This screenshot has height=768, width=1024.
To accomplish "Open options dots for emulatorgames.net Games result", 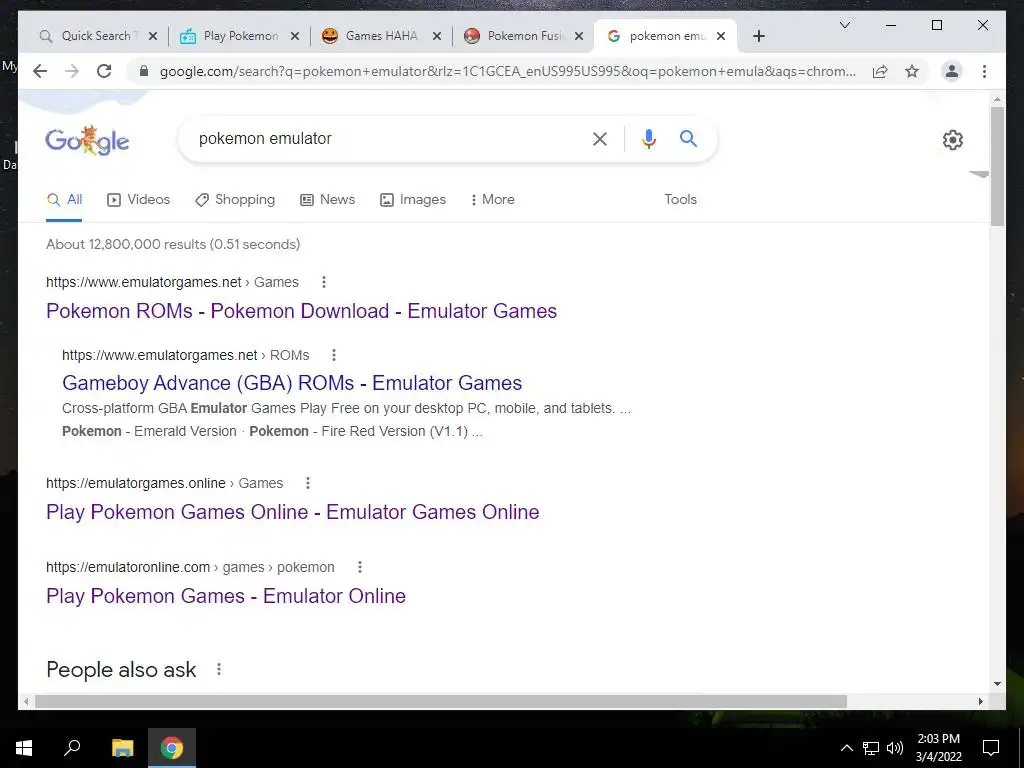I will [x=324, y=282].
